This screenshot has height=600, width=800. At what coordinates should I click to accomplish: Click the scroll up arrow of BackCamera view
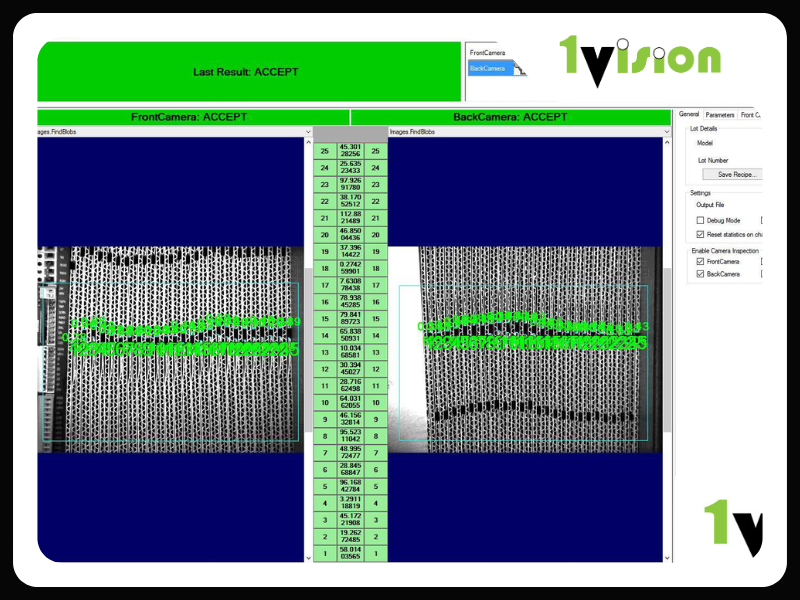pyautogui.click(x=667, y=143)
